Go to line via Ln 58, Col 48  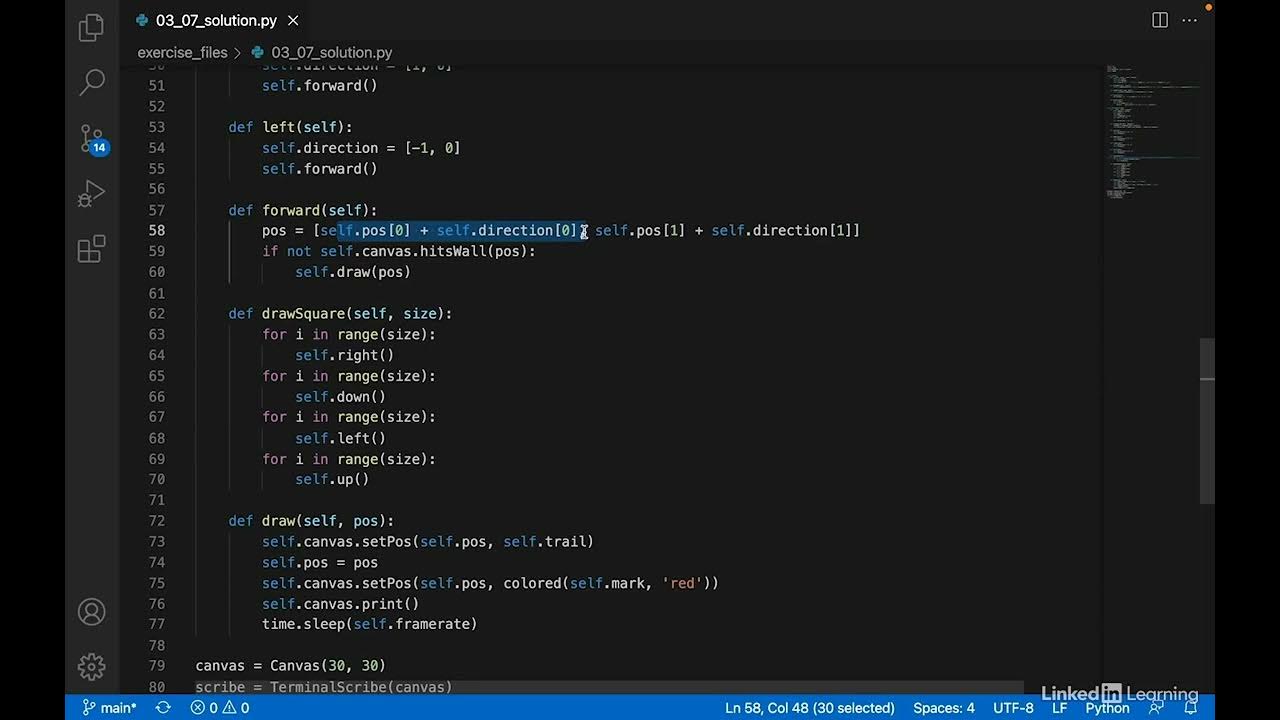point(810,708)
